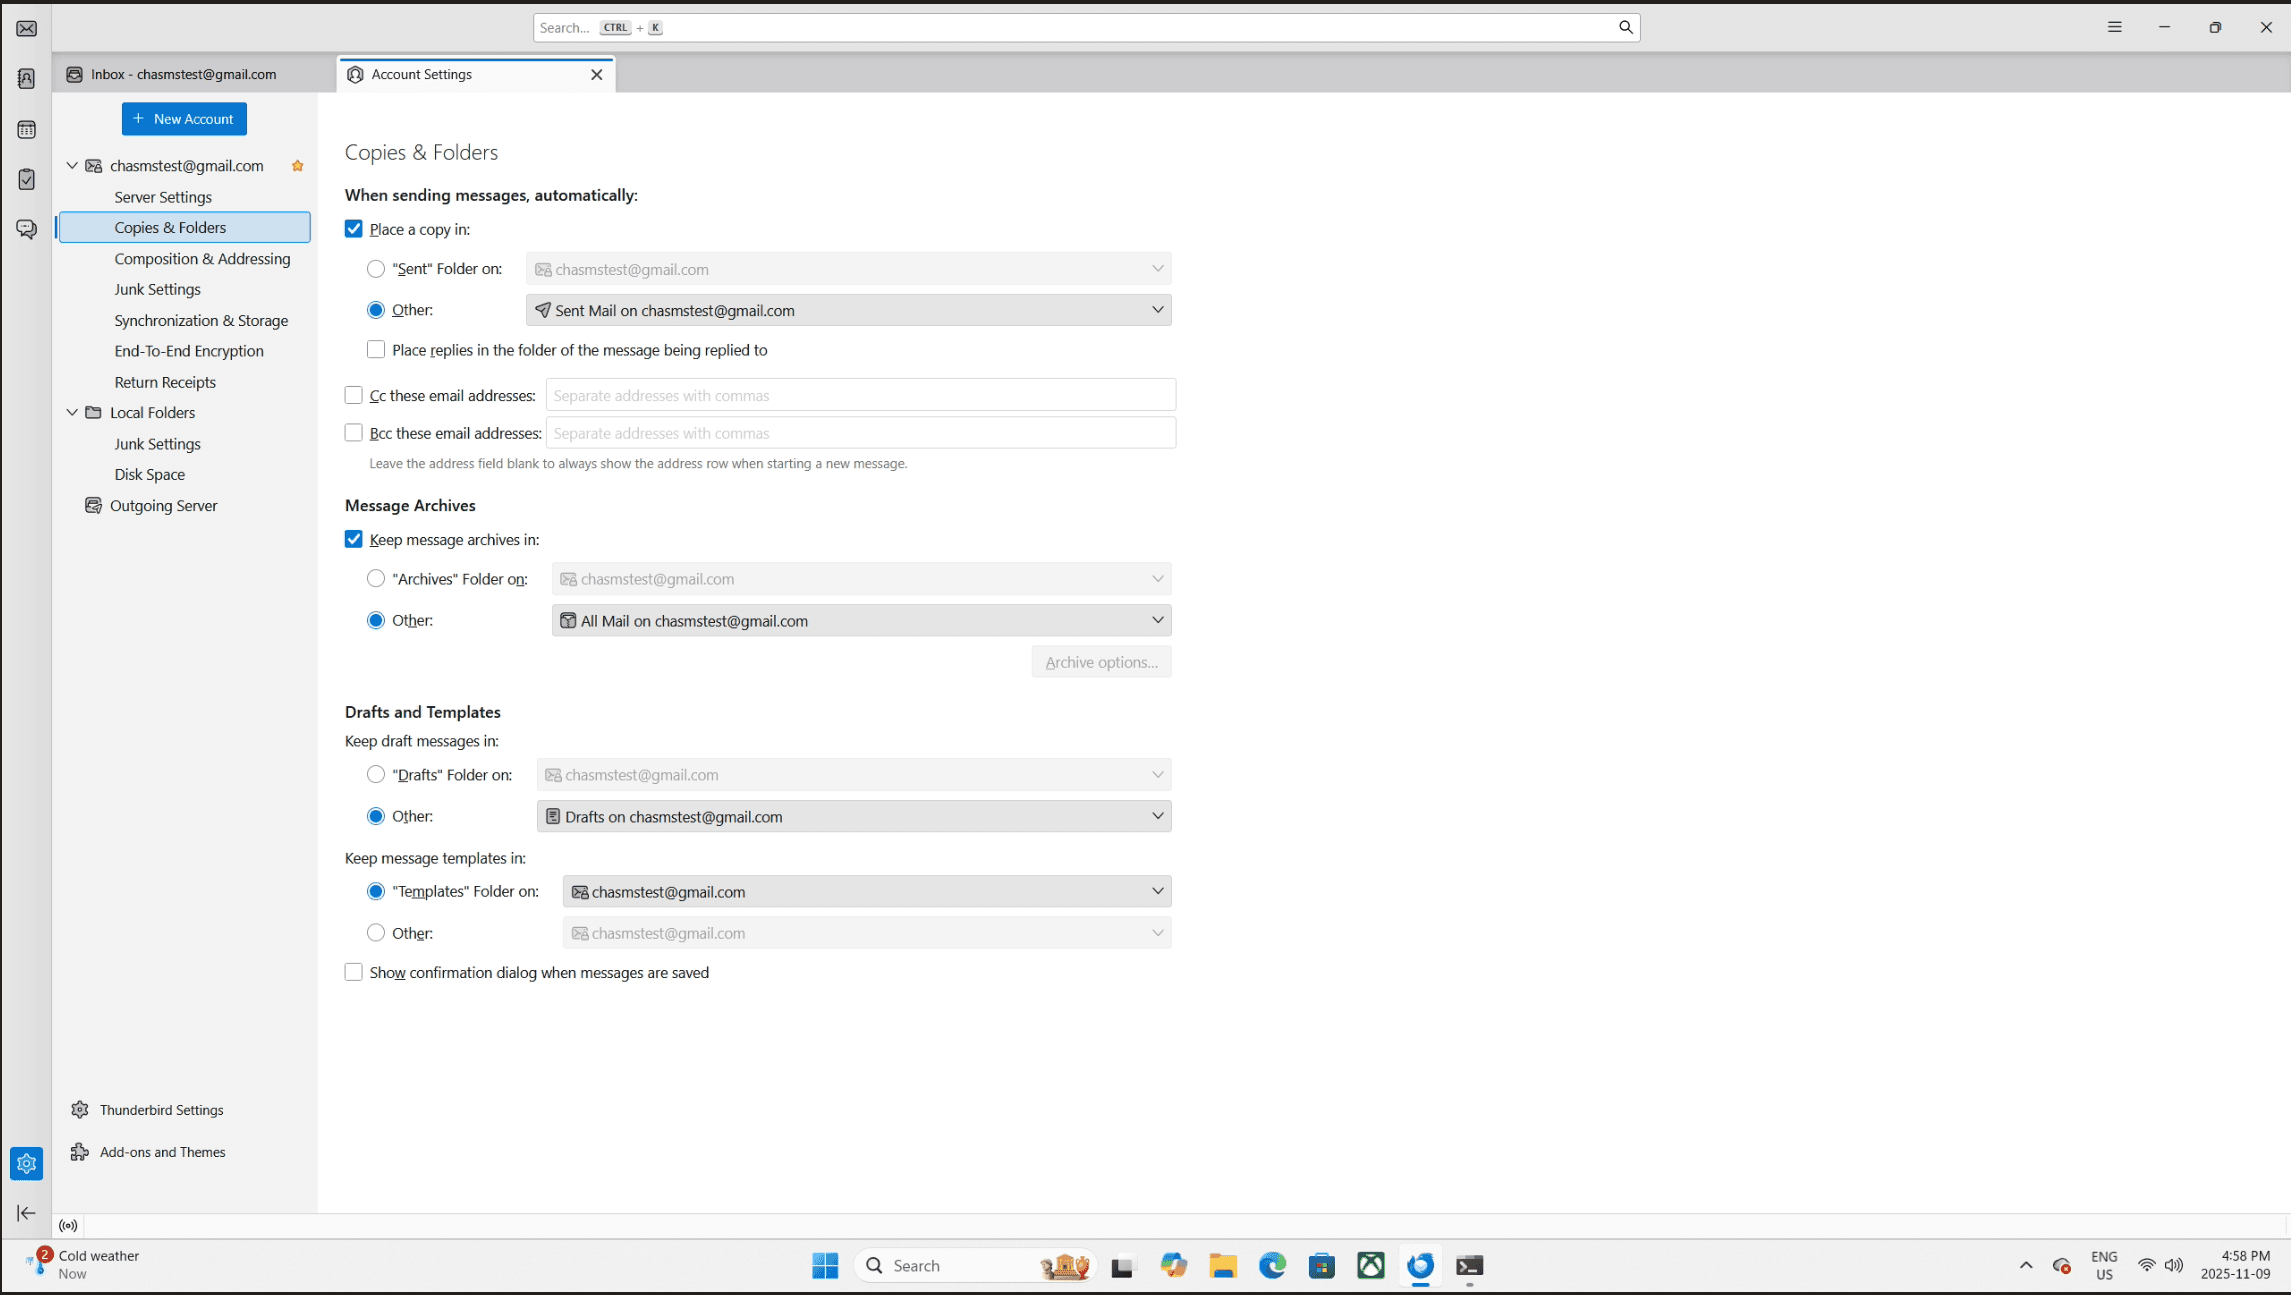The image size is (2291, 1295).
Task: Open the Address Book sidebar icon
Action: (27, 79)
